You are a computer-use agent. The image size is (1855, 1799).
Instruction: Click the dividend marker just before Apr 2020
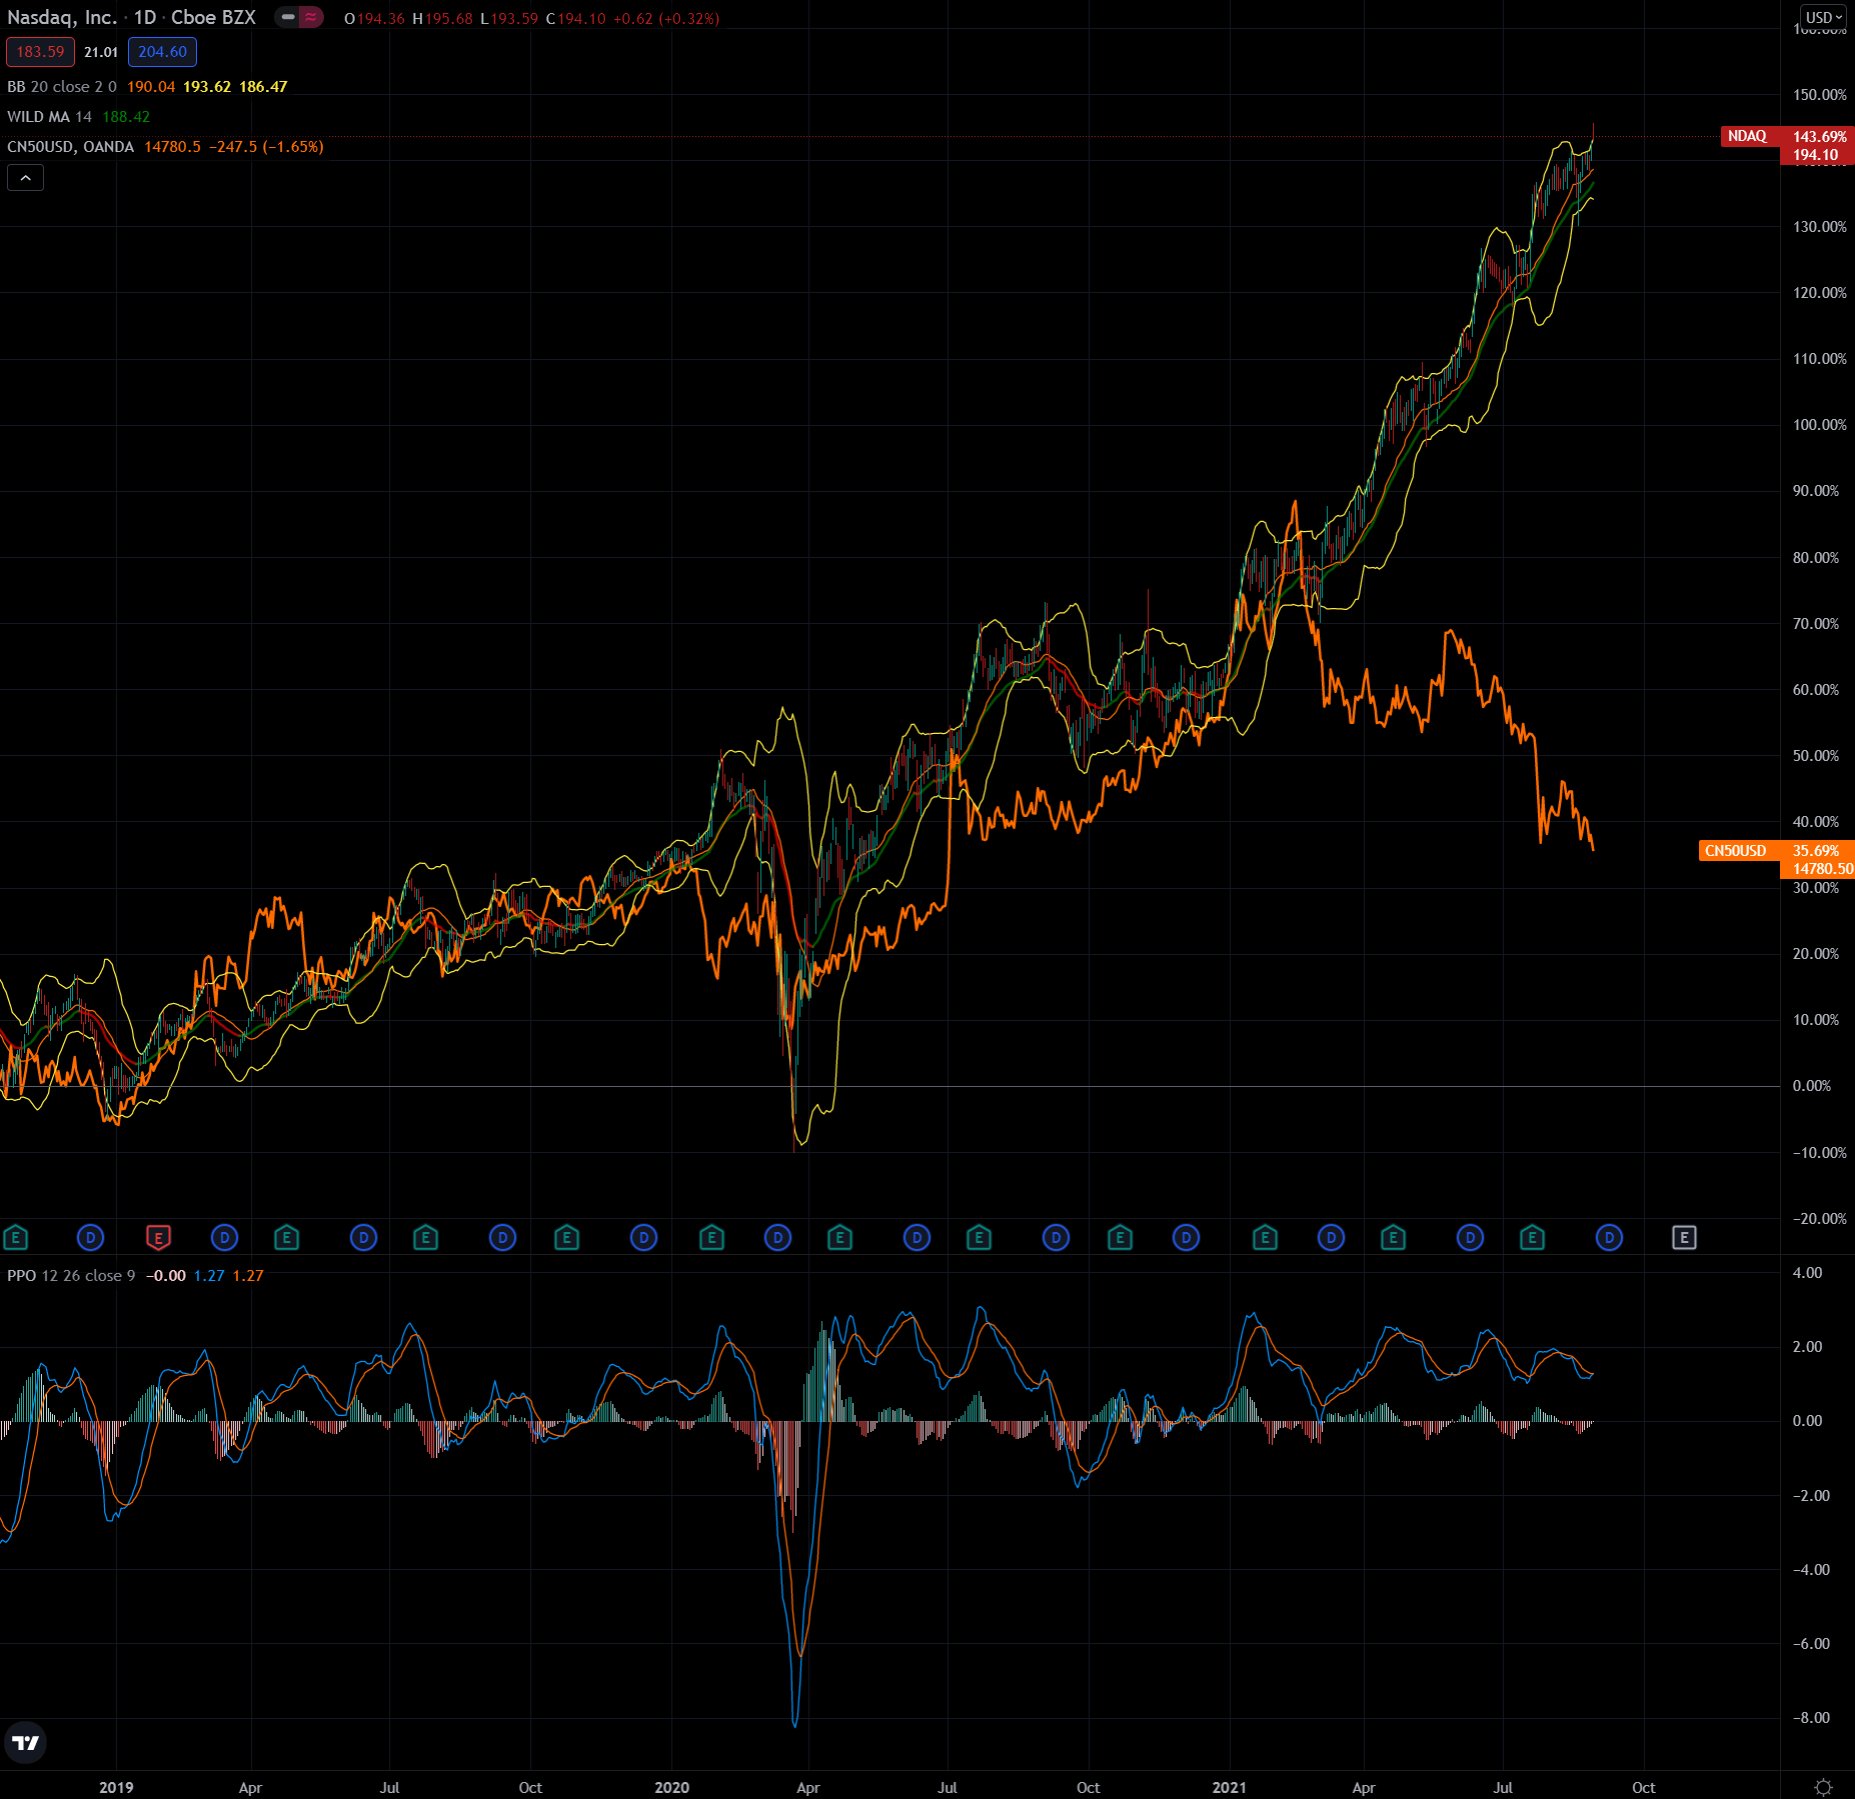coord(777,1238)
